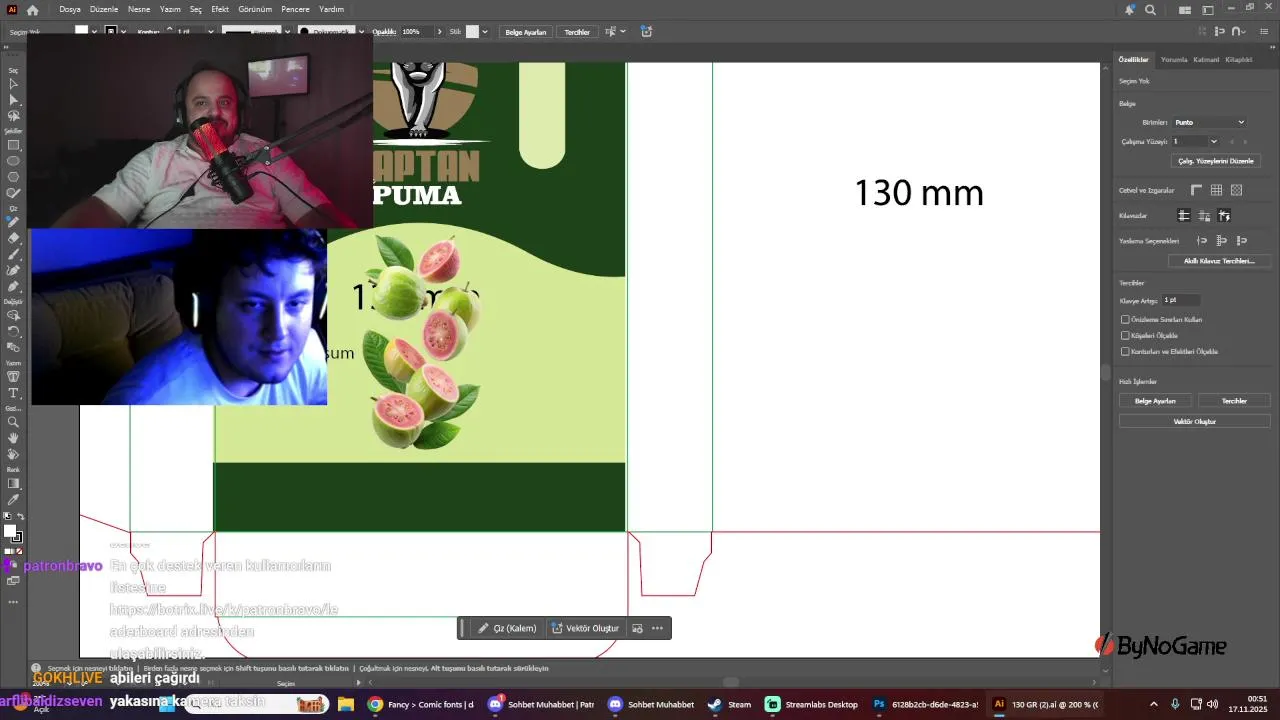This screenshot has width=1280, height=720.
Task: Open Photoshop document from taskbar
Action: (x=925, y=704)
